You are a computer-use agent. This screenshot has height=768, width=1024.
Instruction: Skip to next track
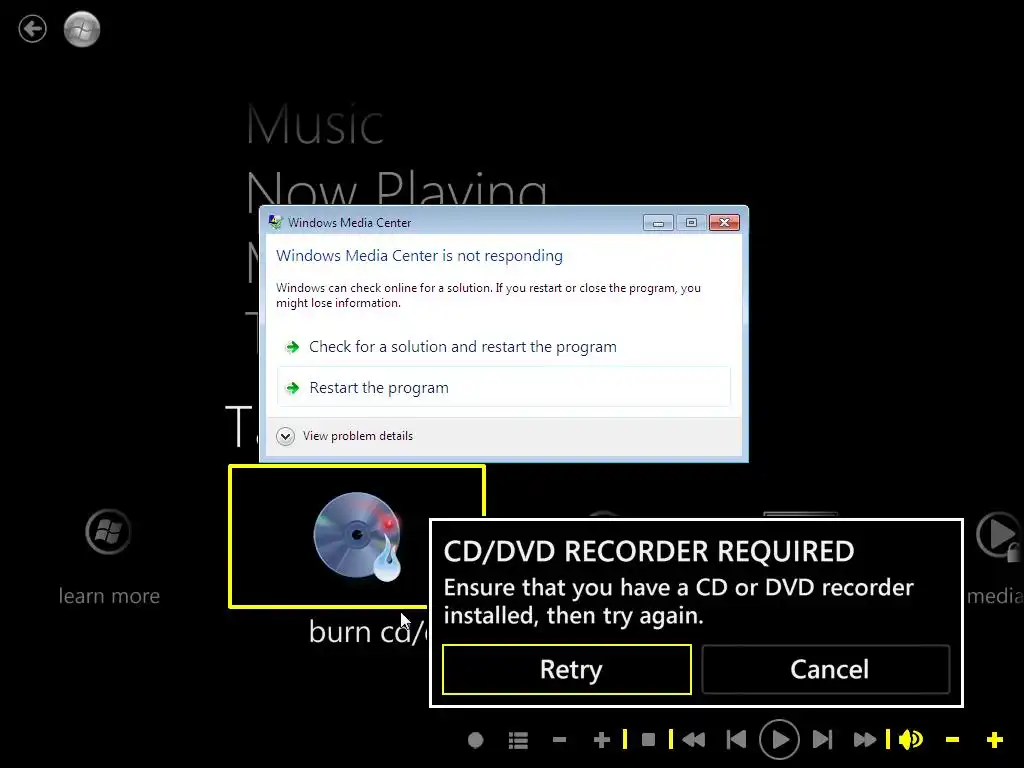click(822, 740)
